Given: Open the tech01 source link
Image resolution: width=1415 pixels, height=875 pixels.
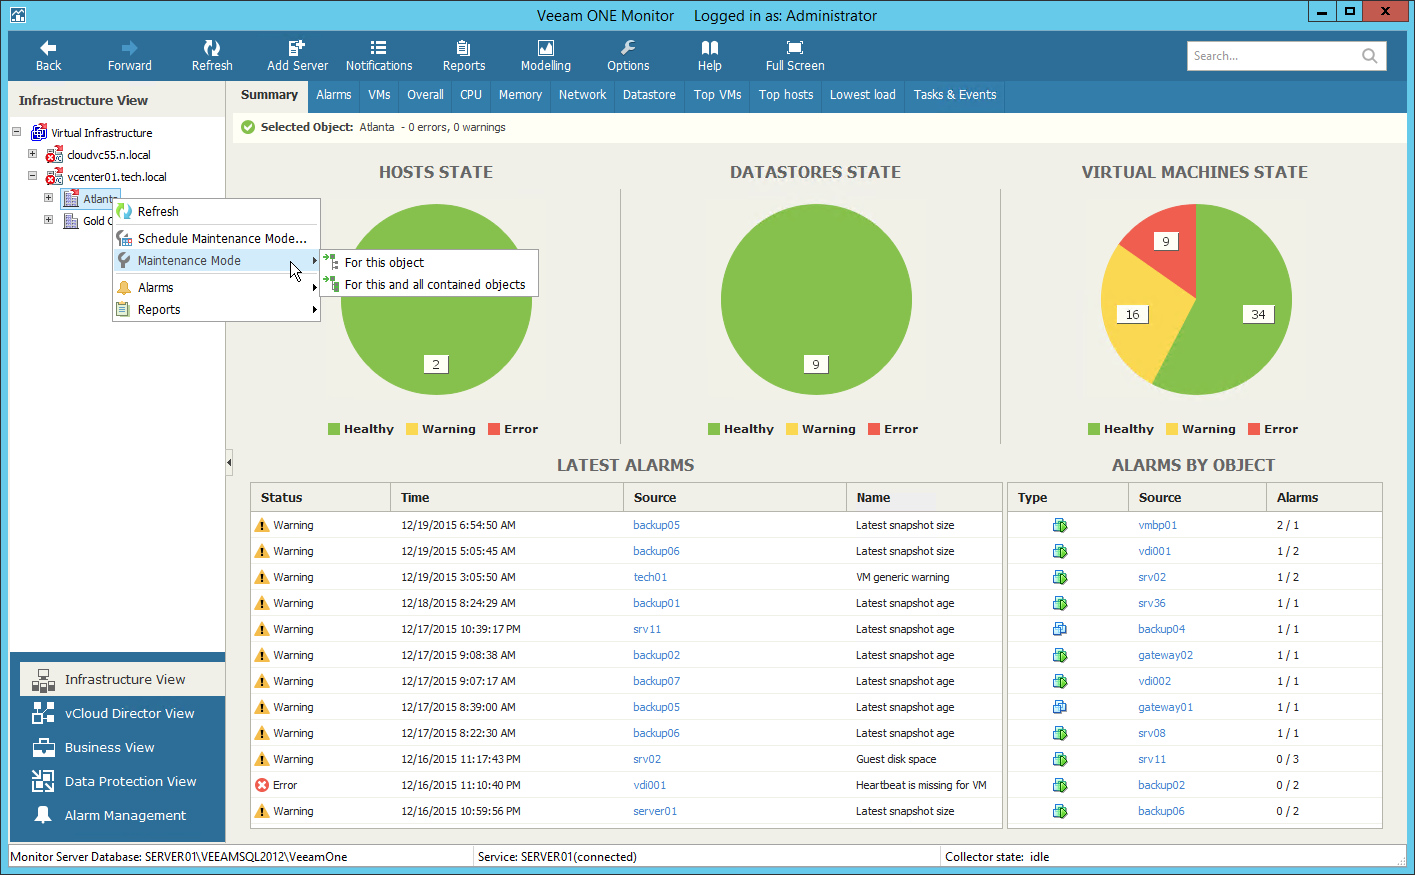Looking at the screenshot, I should pyautogui.click(x=650, y=577).
